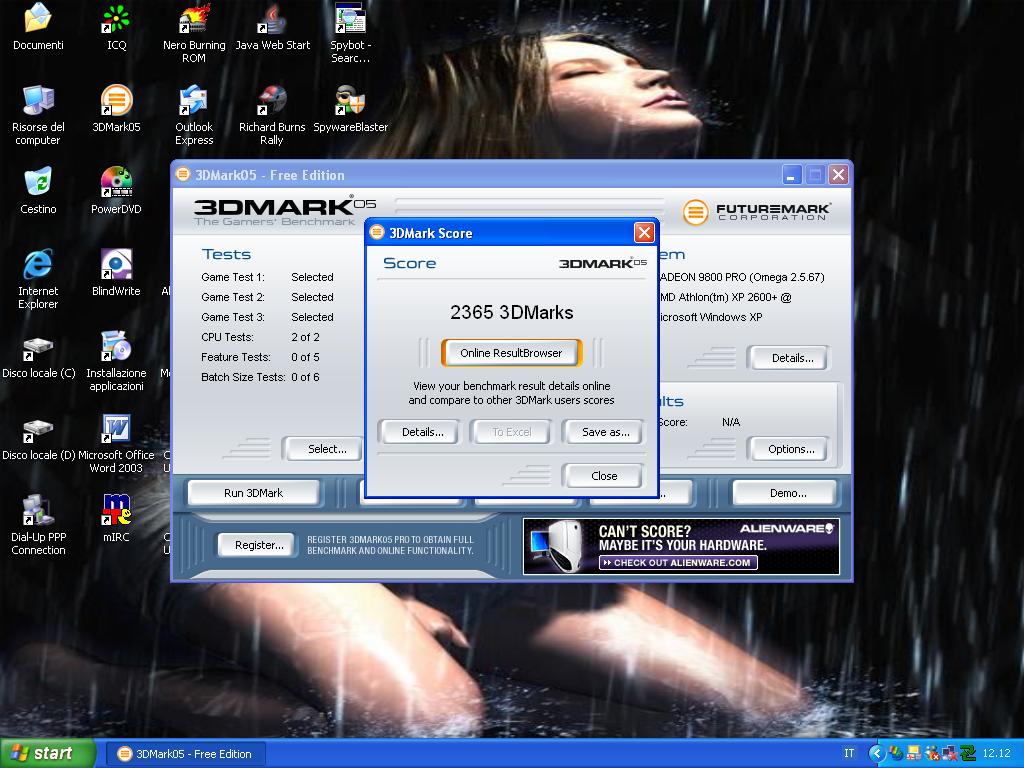The height and width of the screenshot is (768, 1024).
Task: Click Batch Size Tests 0 of 6 value
Action: tap(305, 377)
